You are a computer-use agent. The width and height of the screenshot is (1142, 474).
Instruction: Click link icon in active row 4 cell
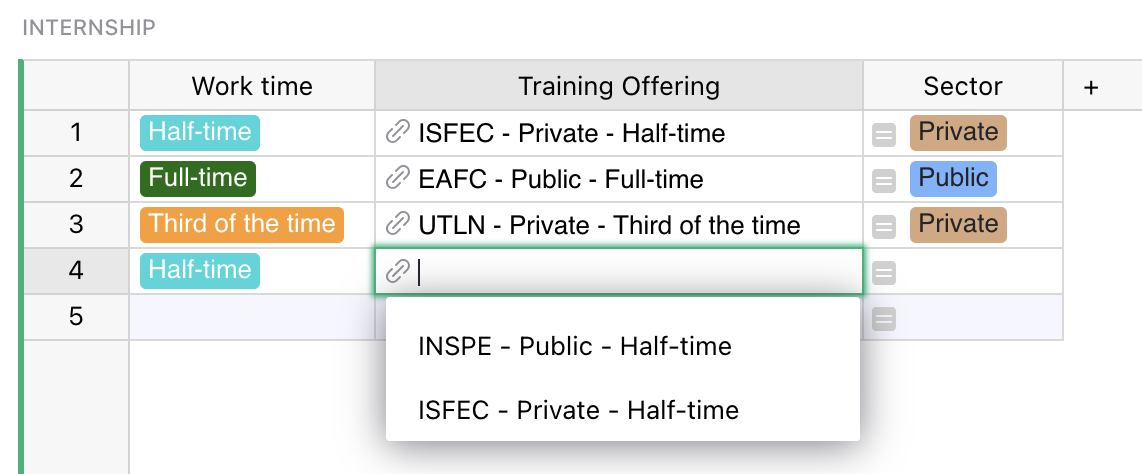[398, 271]
